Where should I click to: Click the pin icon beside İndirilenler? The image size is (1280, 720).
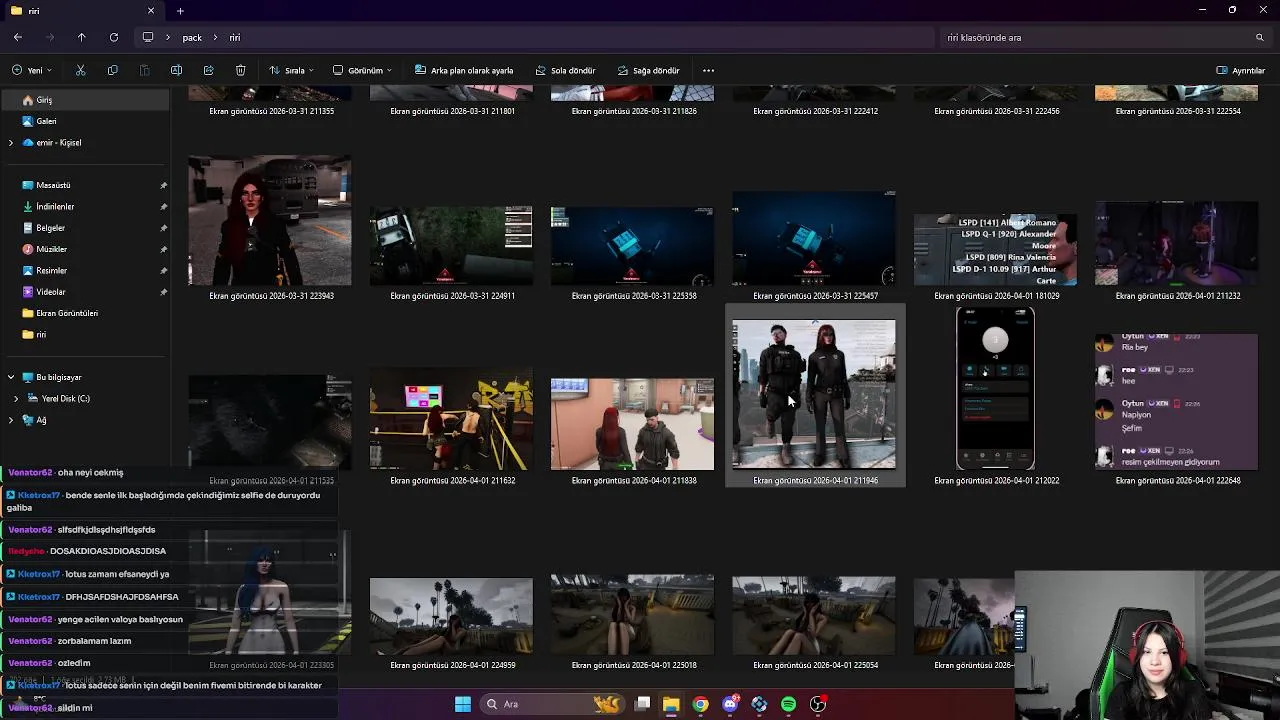pos(163,207)
